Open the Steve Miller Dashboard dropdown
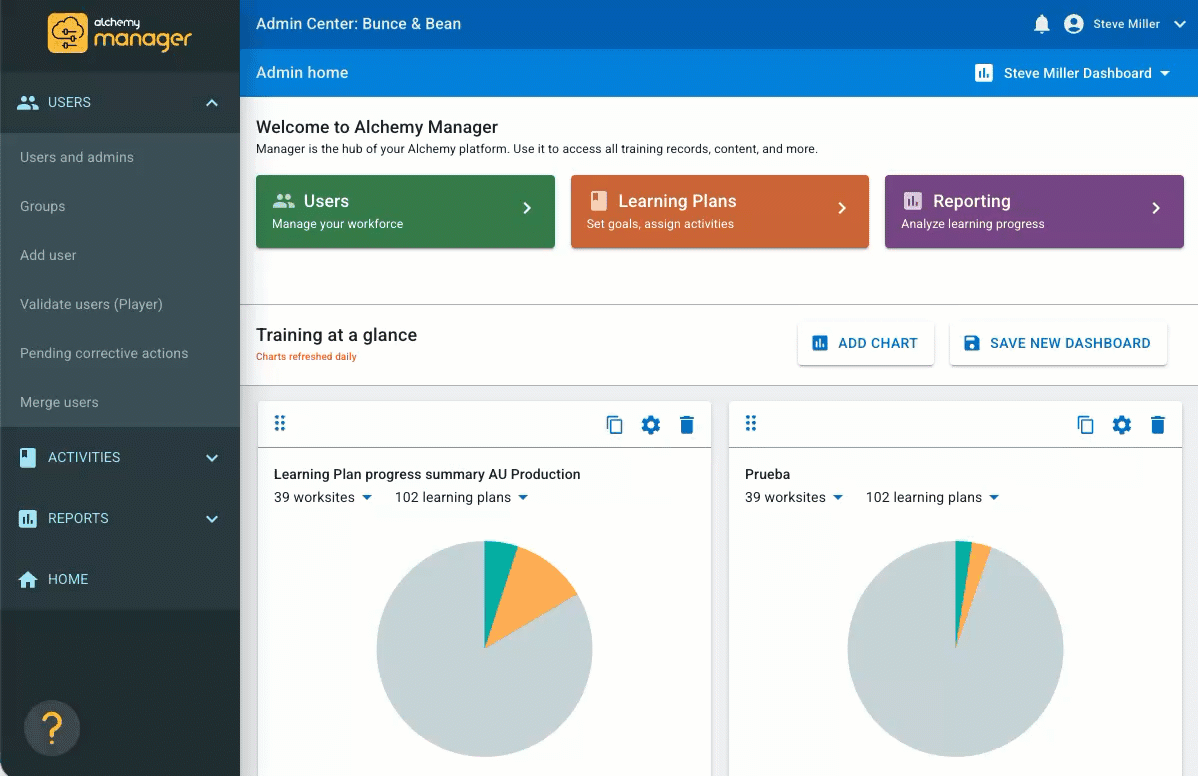The width and height of the screenshot is (1198, 776). (1073, 73)
